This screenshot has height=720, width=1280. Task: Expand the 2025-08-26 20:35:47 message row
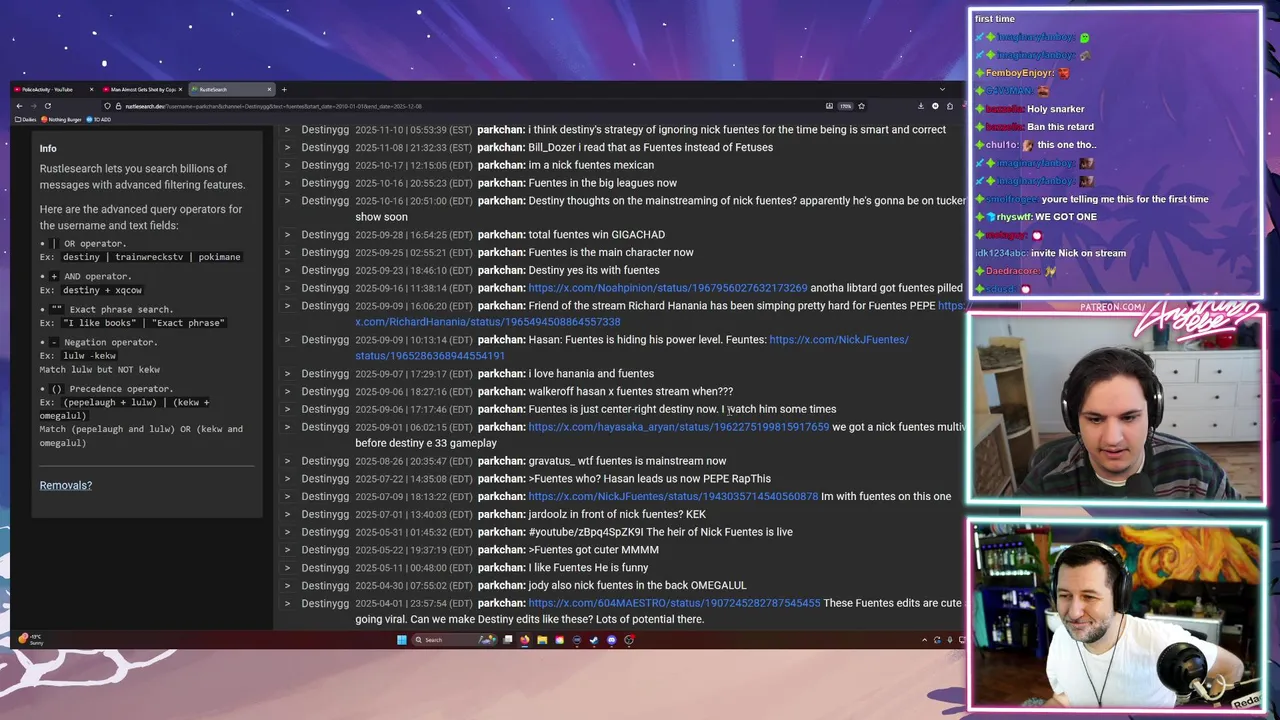(x=287, y=461)
